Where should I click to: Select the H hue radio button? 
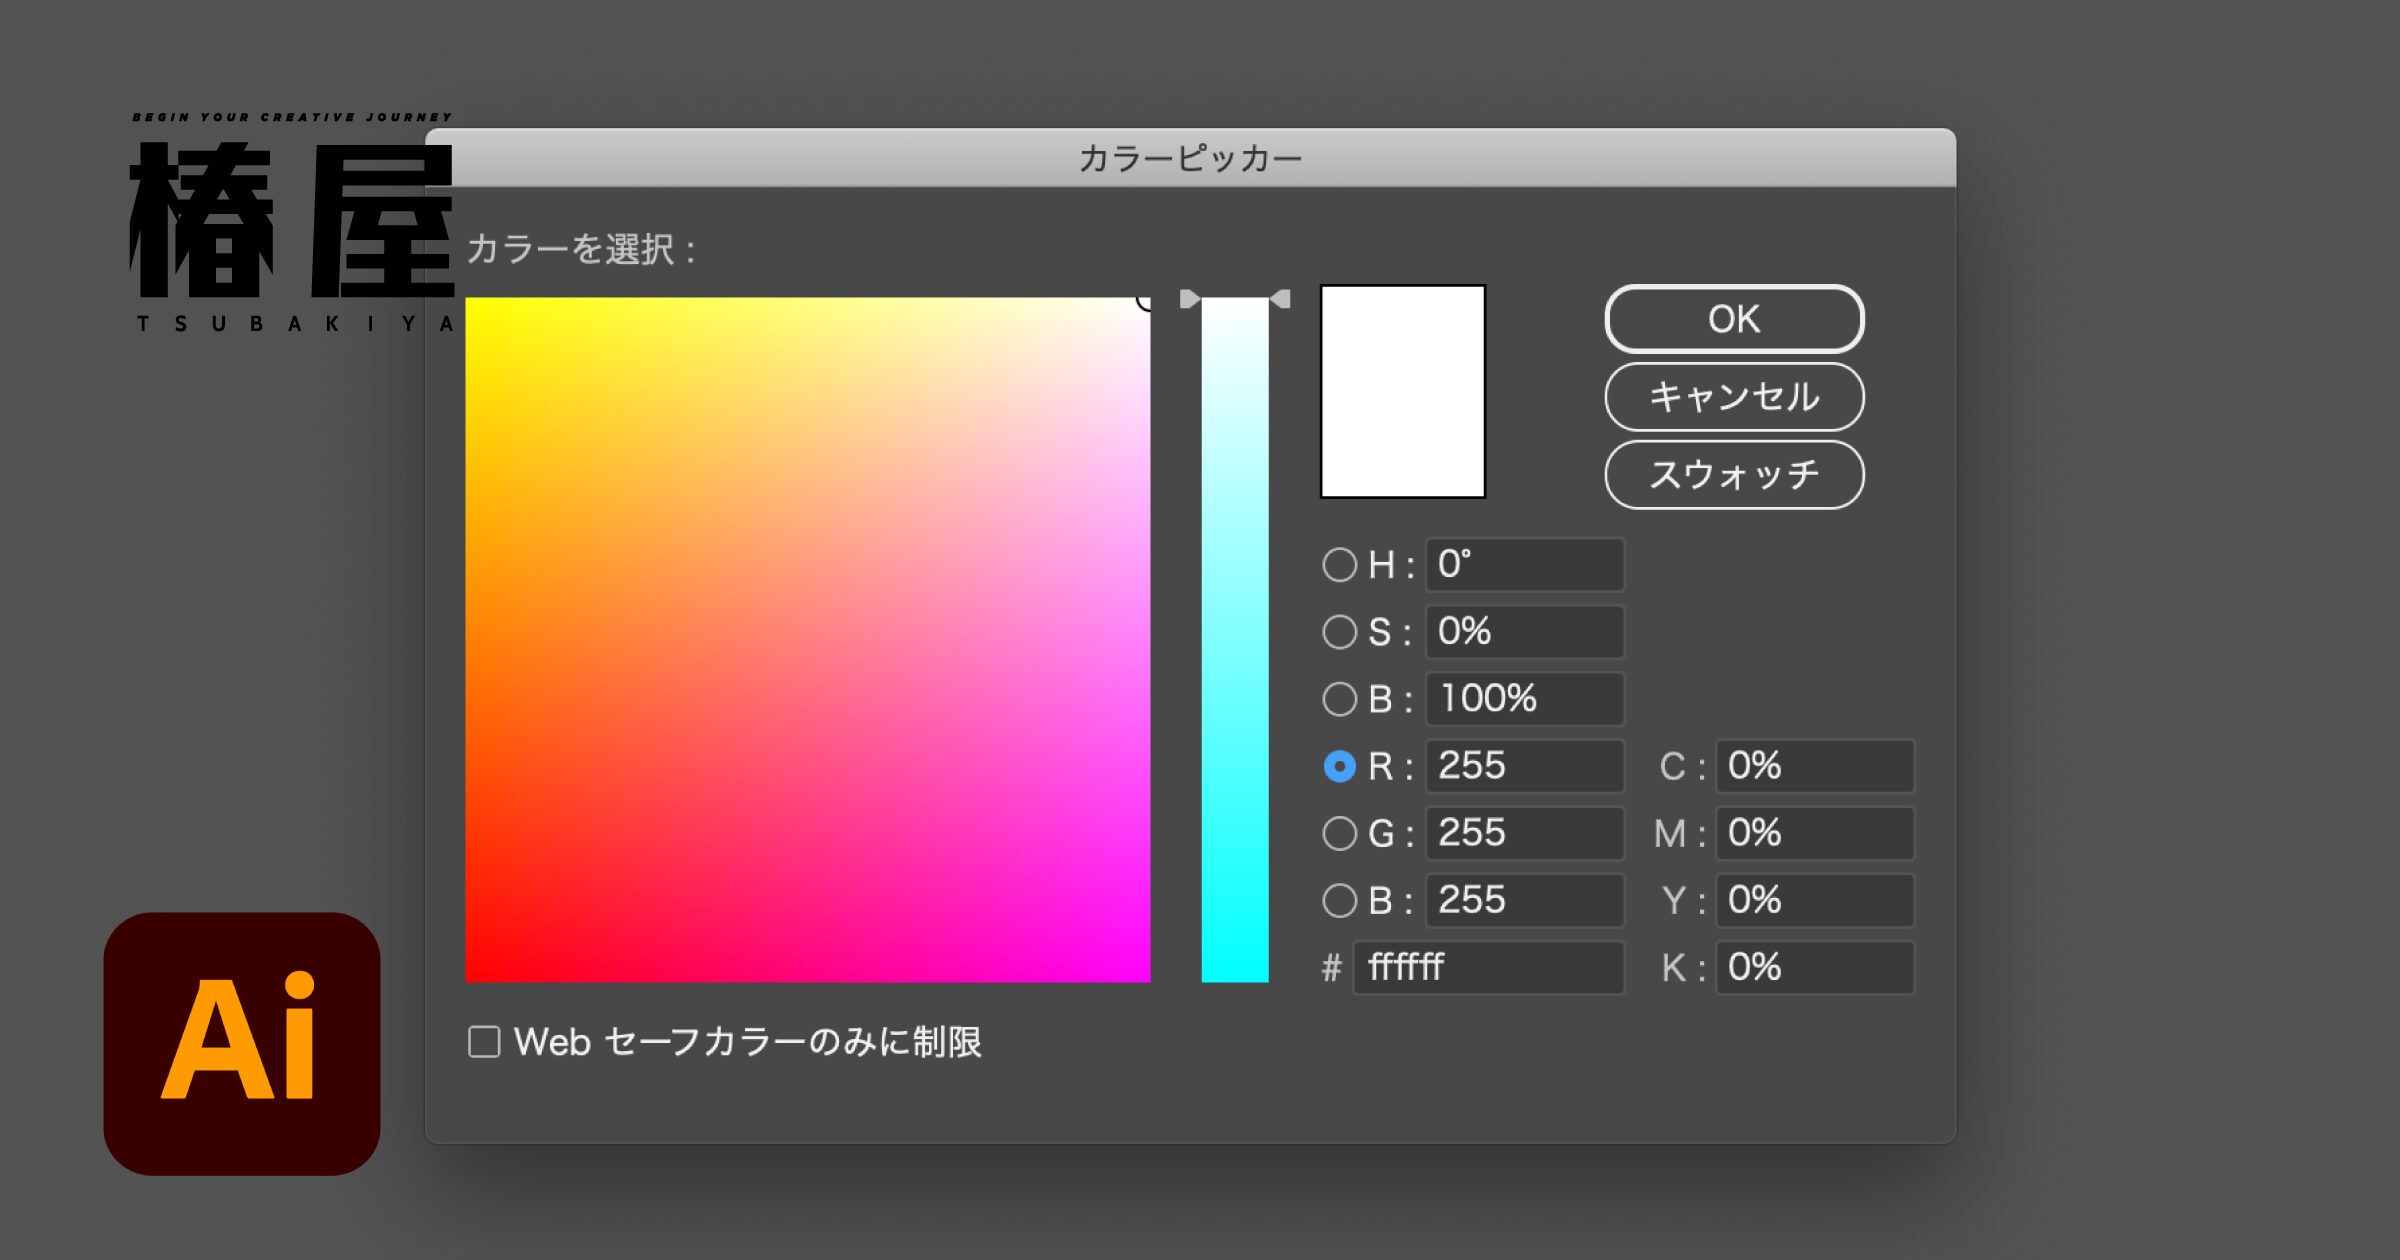(x=1339, y=565)
